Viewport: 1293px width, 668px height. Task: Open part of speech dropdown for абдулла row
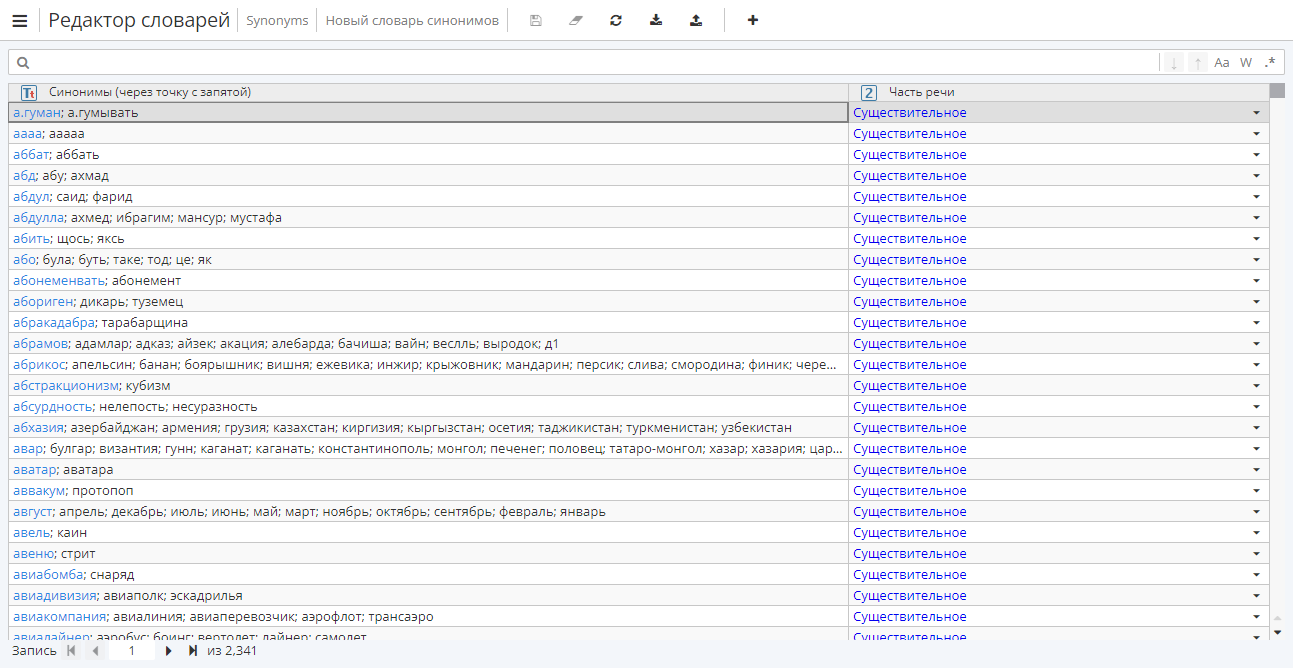(1257, 218)
